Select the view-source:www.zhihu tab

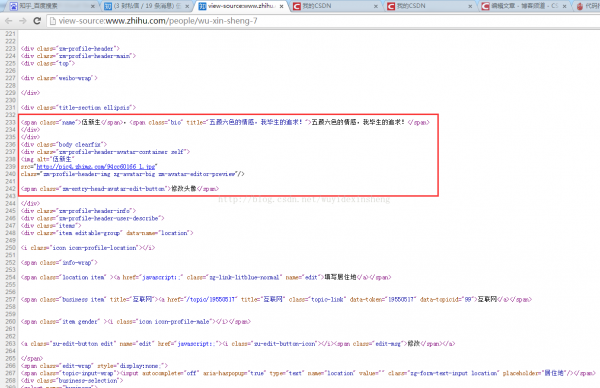[x=242, y=6]
